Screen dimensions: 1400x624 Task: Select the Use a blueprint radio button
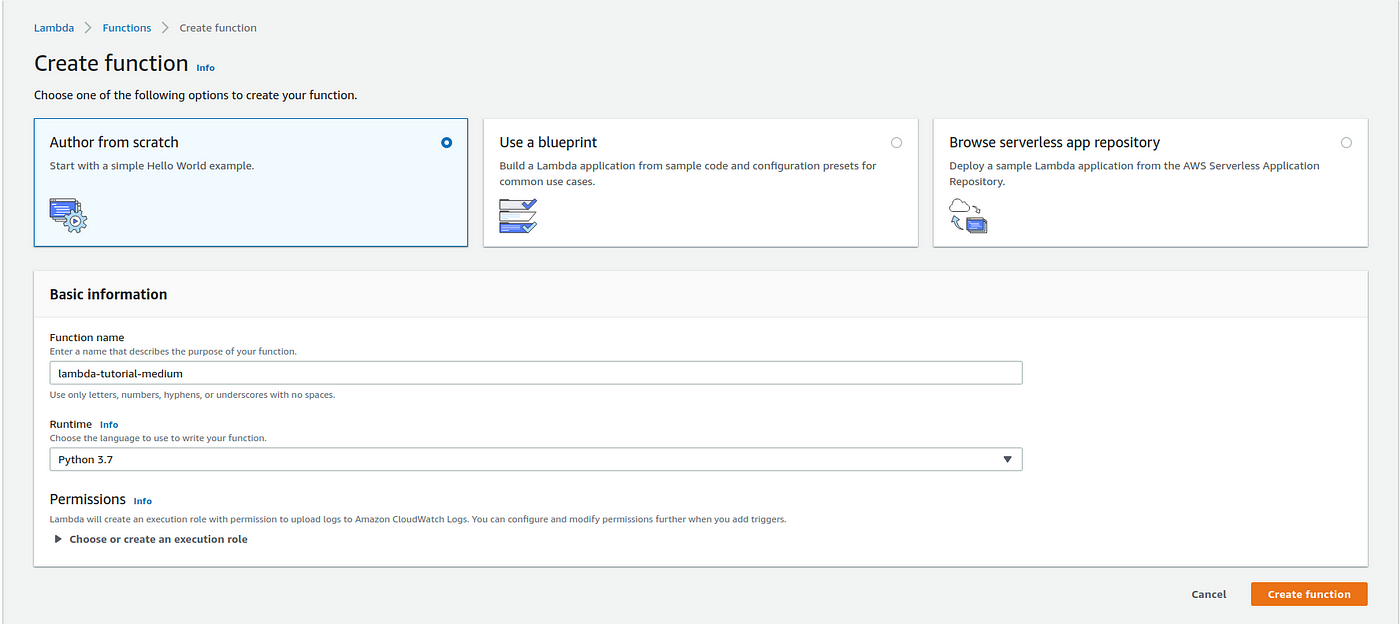896,143
